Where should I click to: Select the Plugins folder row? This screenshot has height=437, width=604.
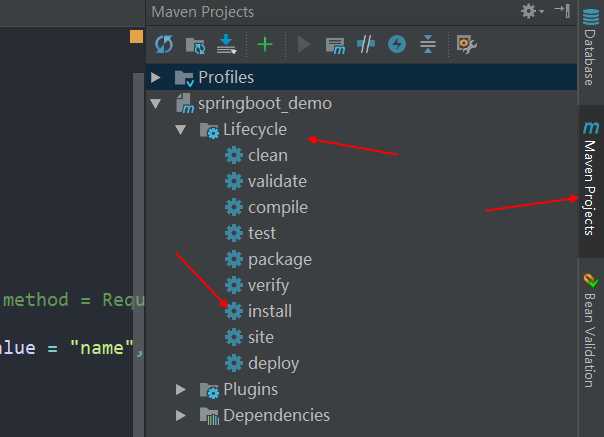361,390
